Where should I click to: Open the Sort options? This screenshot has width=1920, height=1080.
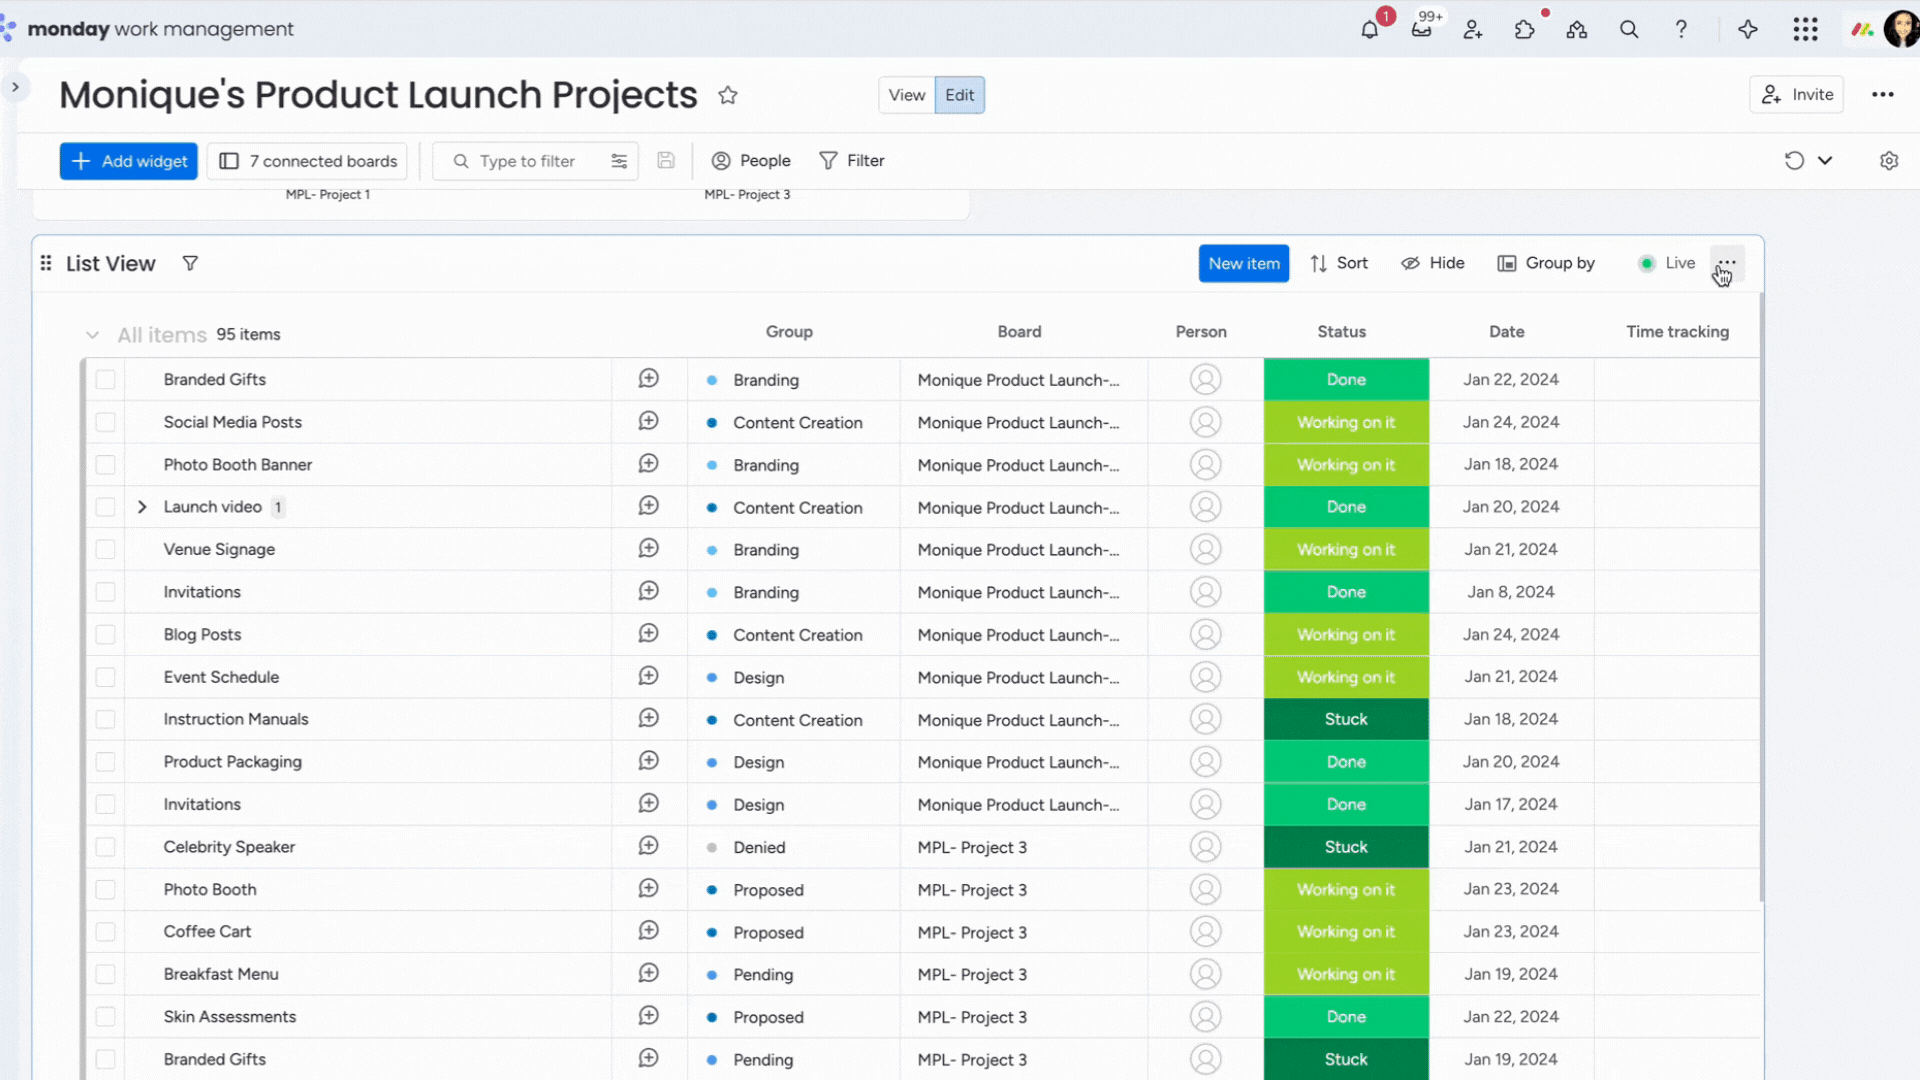[x=1338, y=263]
